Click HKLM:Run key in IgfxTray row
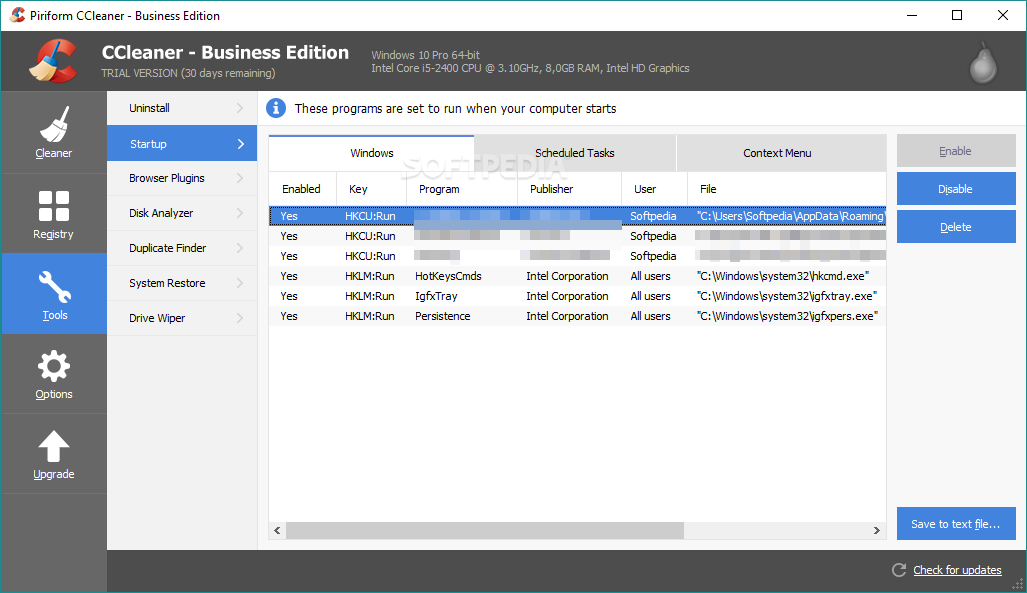 [x=369, y=296]
